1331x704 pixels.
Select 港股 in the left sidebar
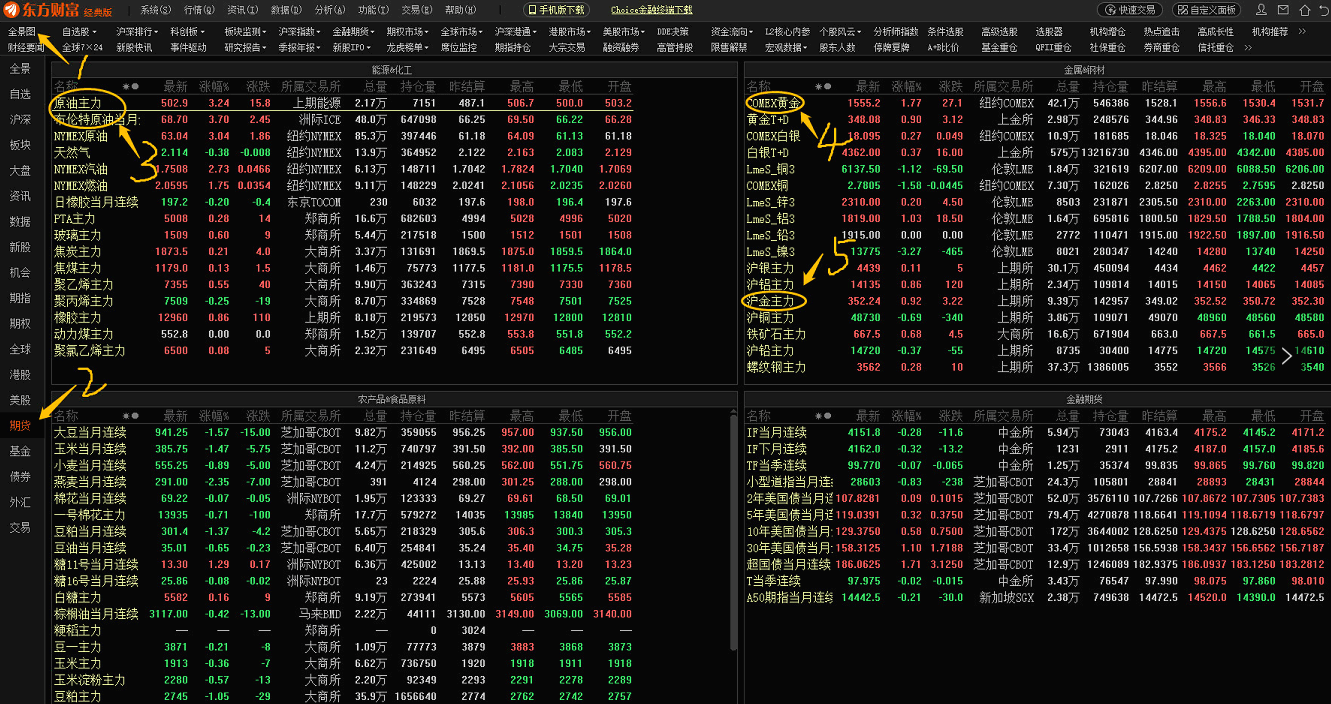coord(20,374)
